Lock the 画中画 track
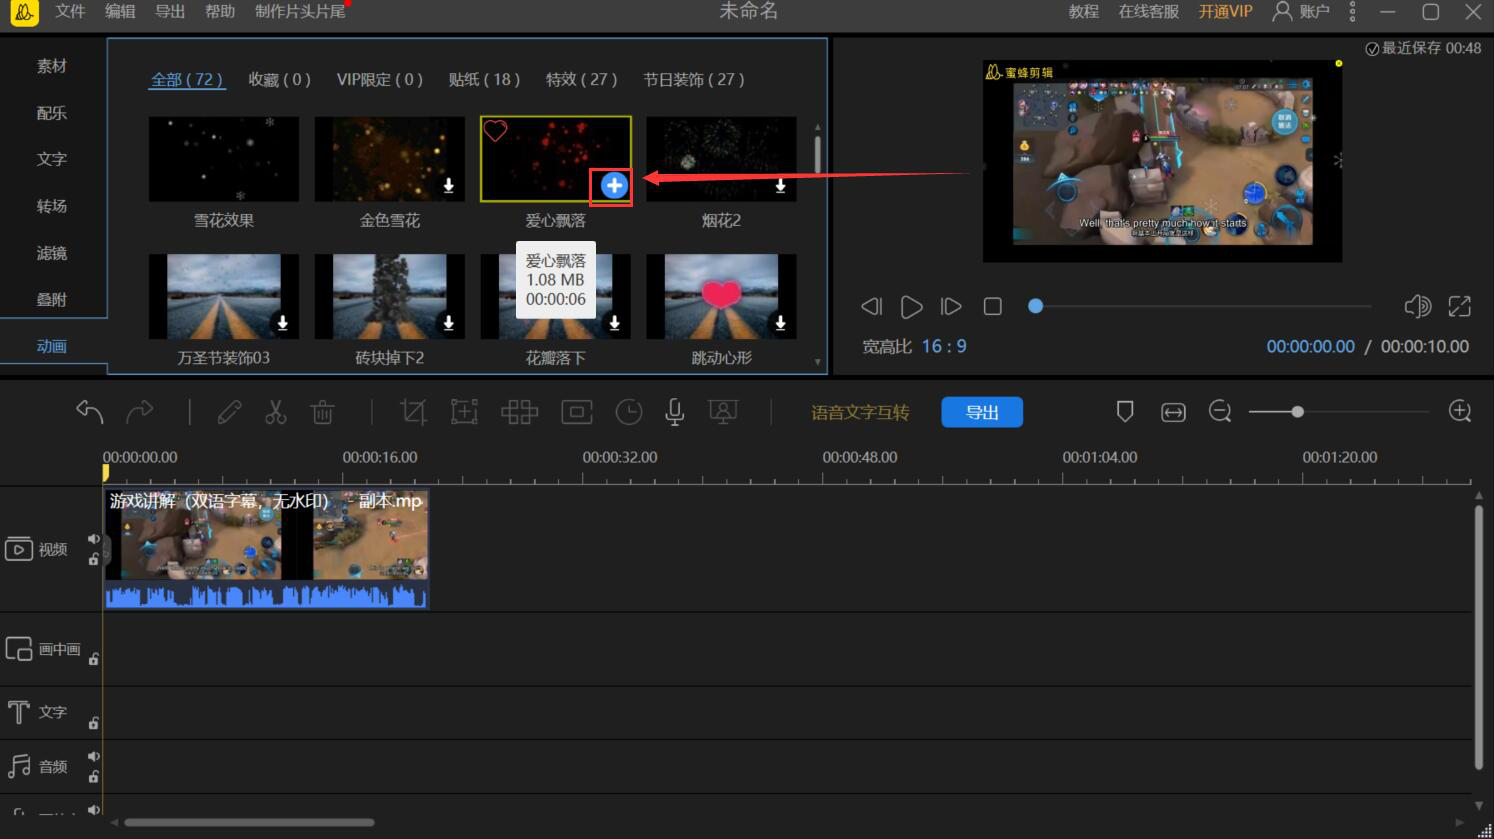1494x839 pixels. (93, 659)
